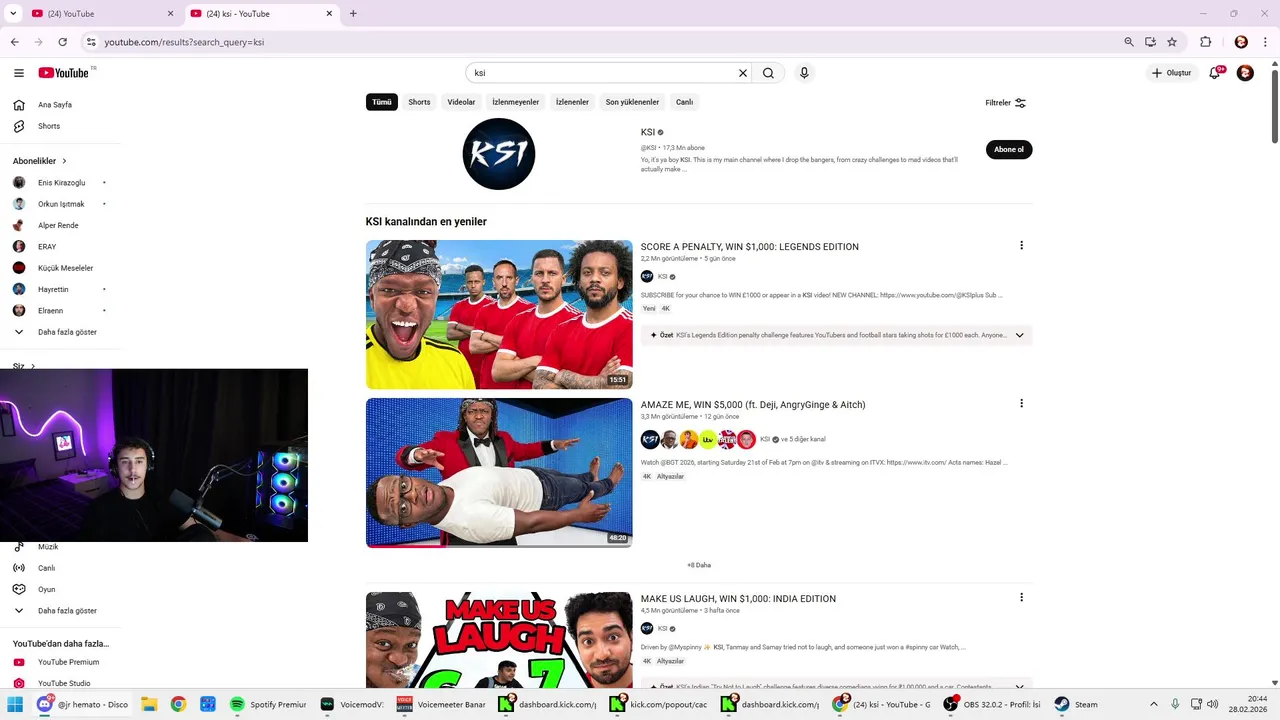Open the KSI channel avatar
This screenshot has height=720, width=1280.
499,154
